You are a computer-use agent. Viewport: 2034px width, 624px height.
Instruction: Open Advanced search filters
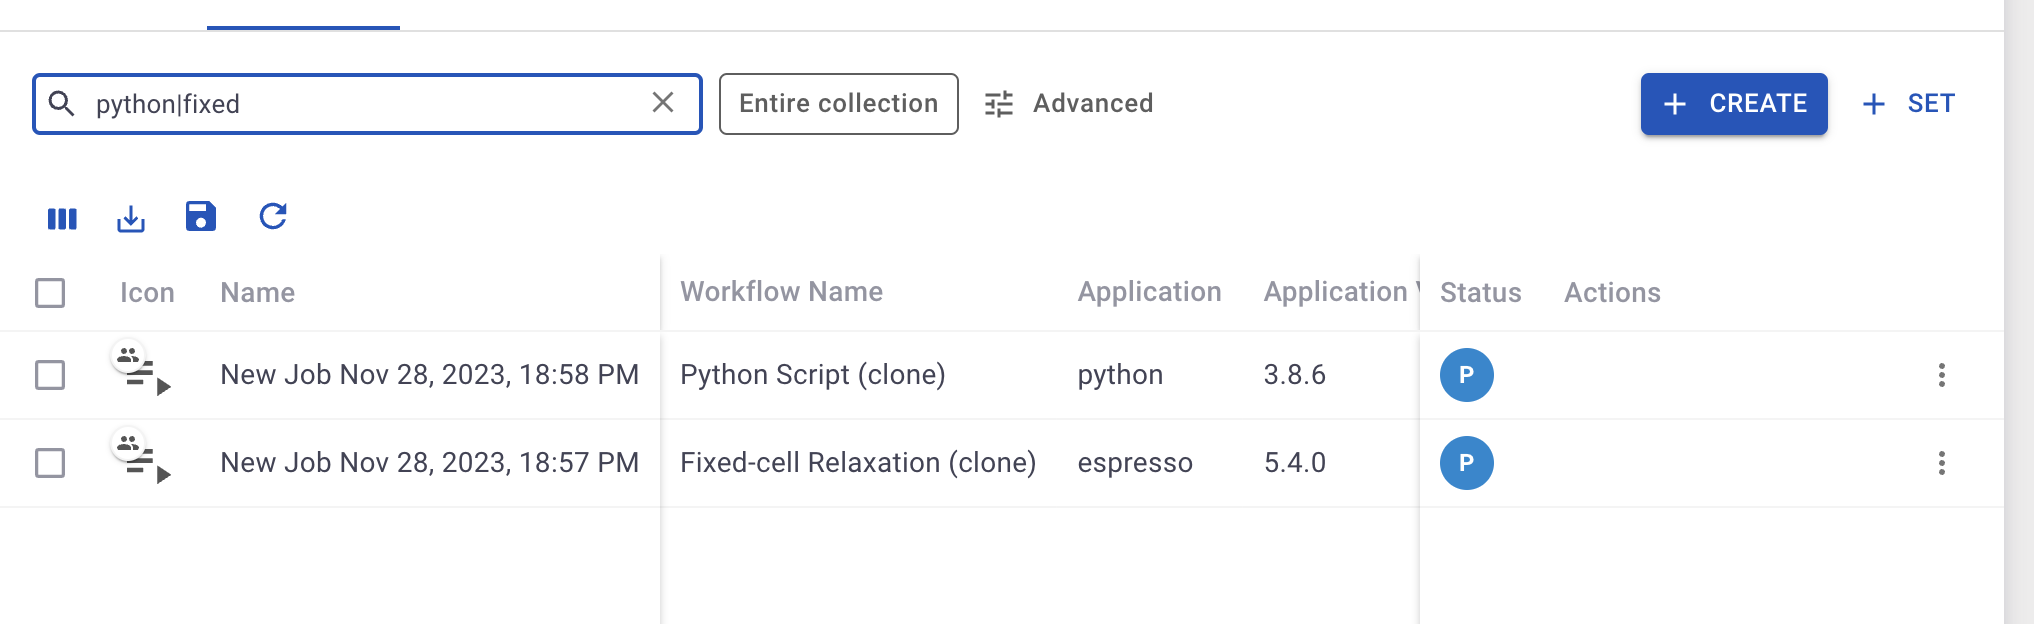(1069, 104)
